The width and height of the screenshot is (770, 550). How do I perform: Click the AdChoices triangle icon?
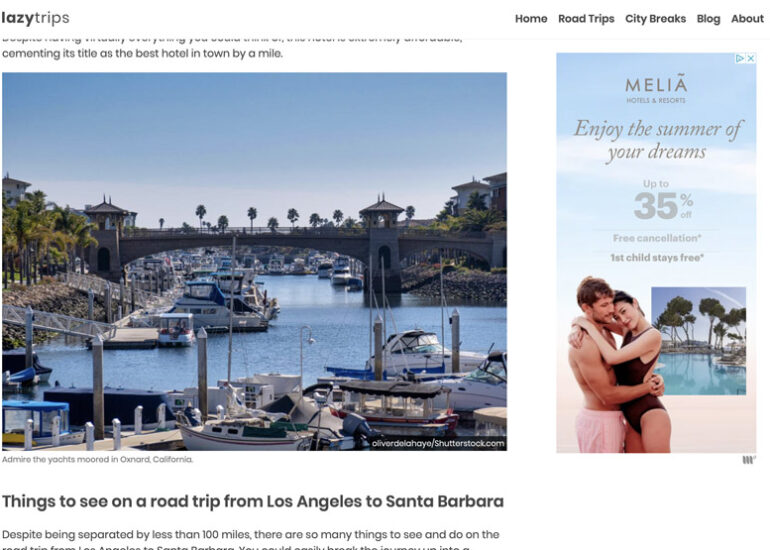pyautogui.click(x=740, y=58)
